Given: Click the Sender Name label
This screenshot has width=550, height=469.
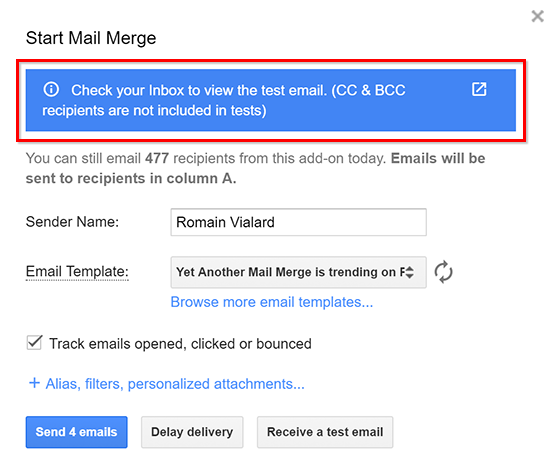Looking at the screenshot, I should pos(72,222).
